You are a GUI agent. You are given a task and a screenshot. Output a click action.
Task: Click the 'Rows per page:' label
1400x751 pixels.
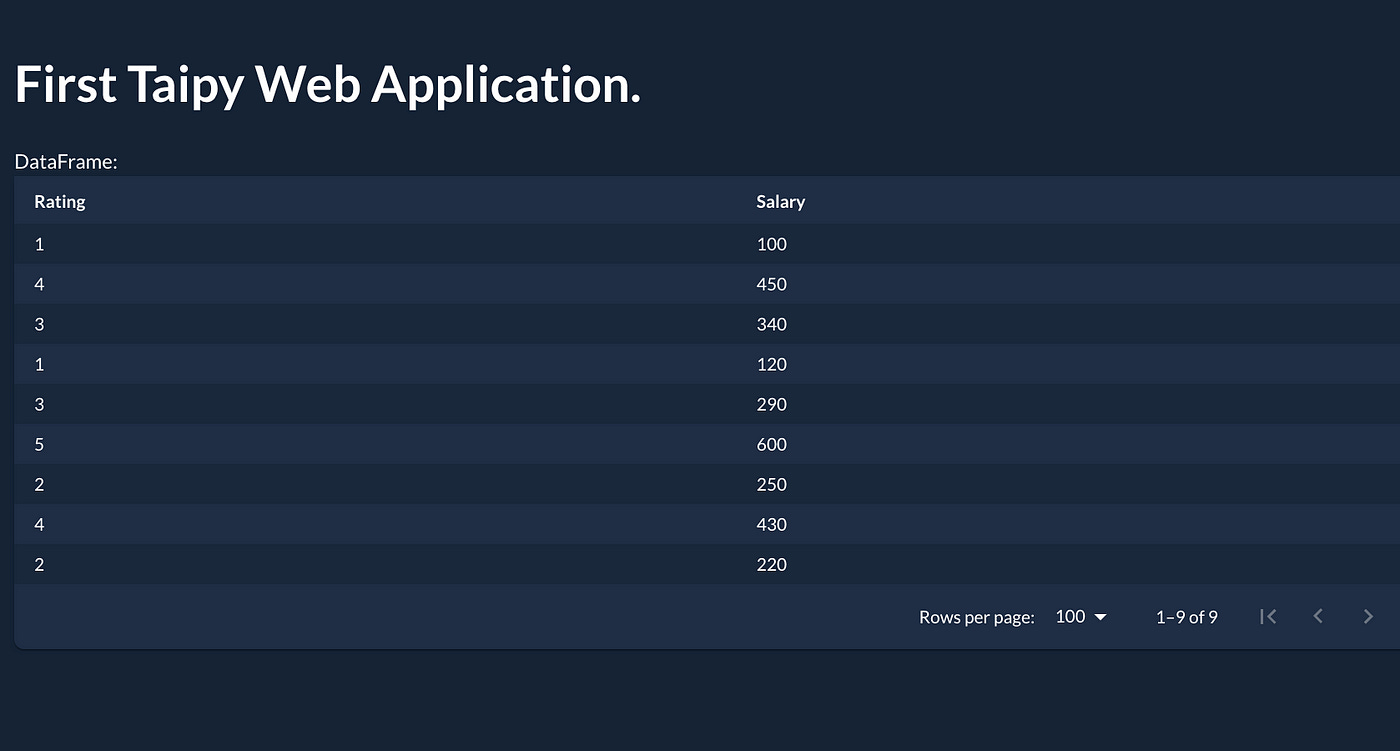977,617
